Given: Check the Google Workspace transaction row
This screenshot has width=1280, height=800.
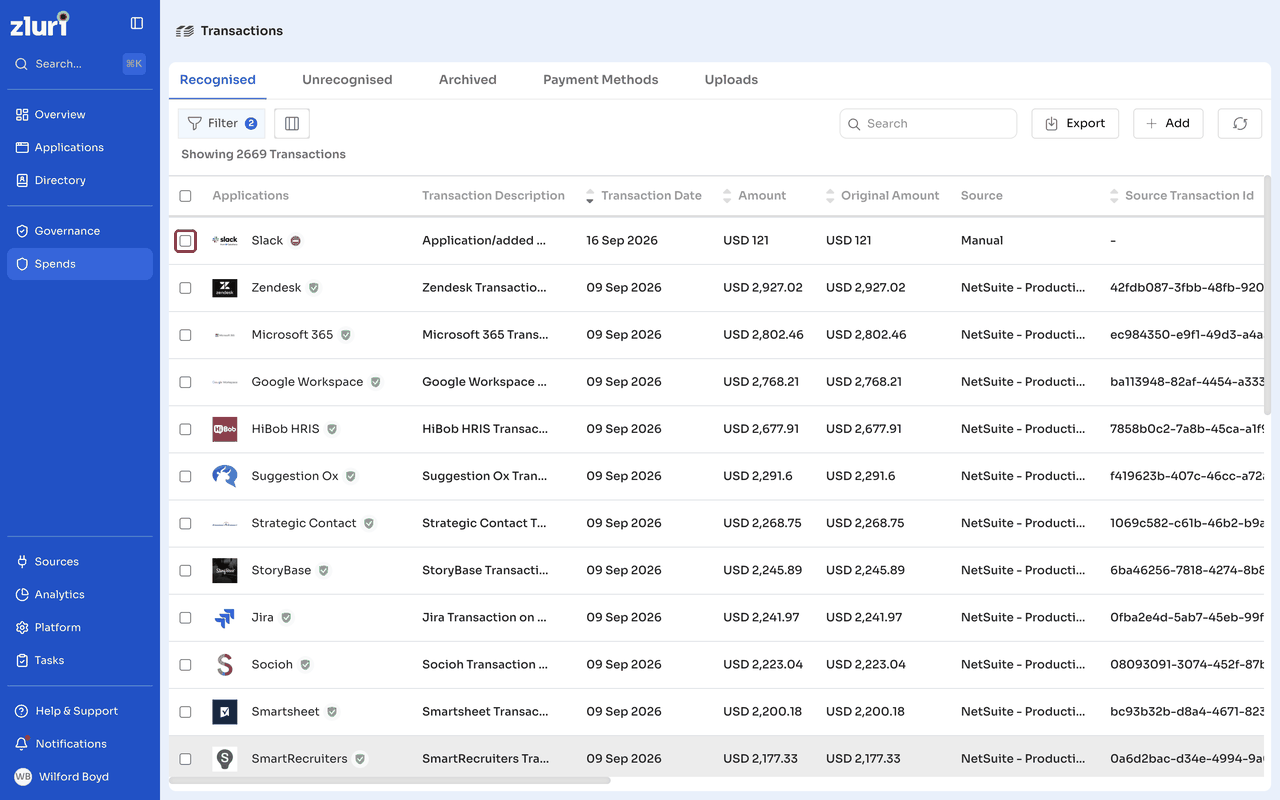Looking at the screenshot, I should 185,382.
